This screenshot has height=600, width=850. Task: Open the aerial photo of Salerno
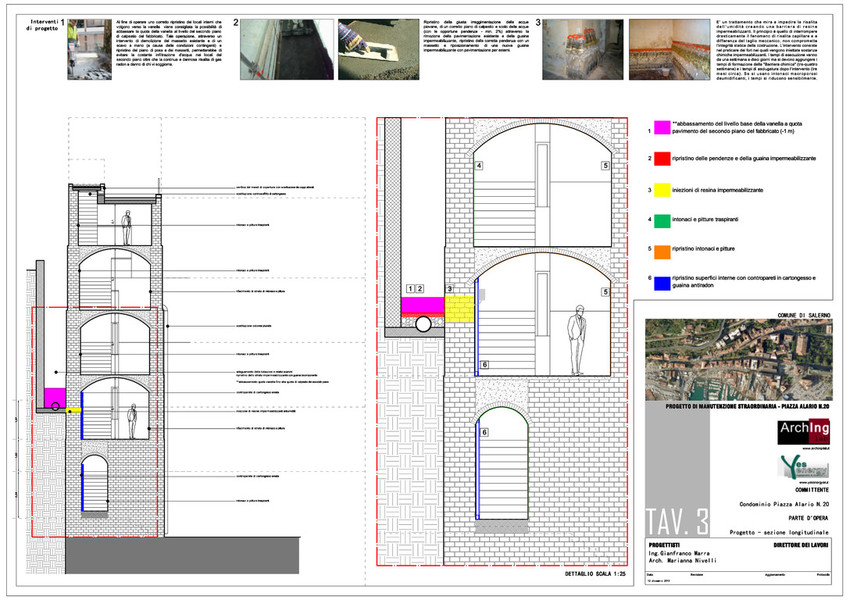tap(737, 360)
